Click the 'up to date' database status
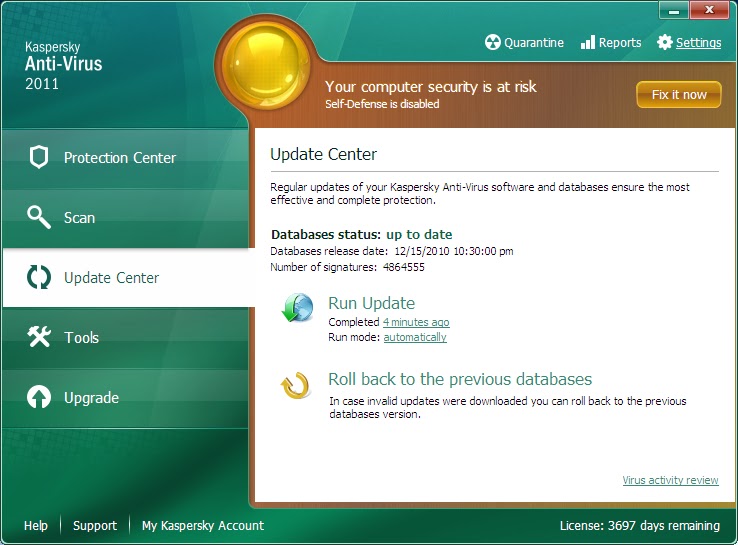 click(x=419, y=234)
